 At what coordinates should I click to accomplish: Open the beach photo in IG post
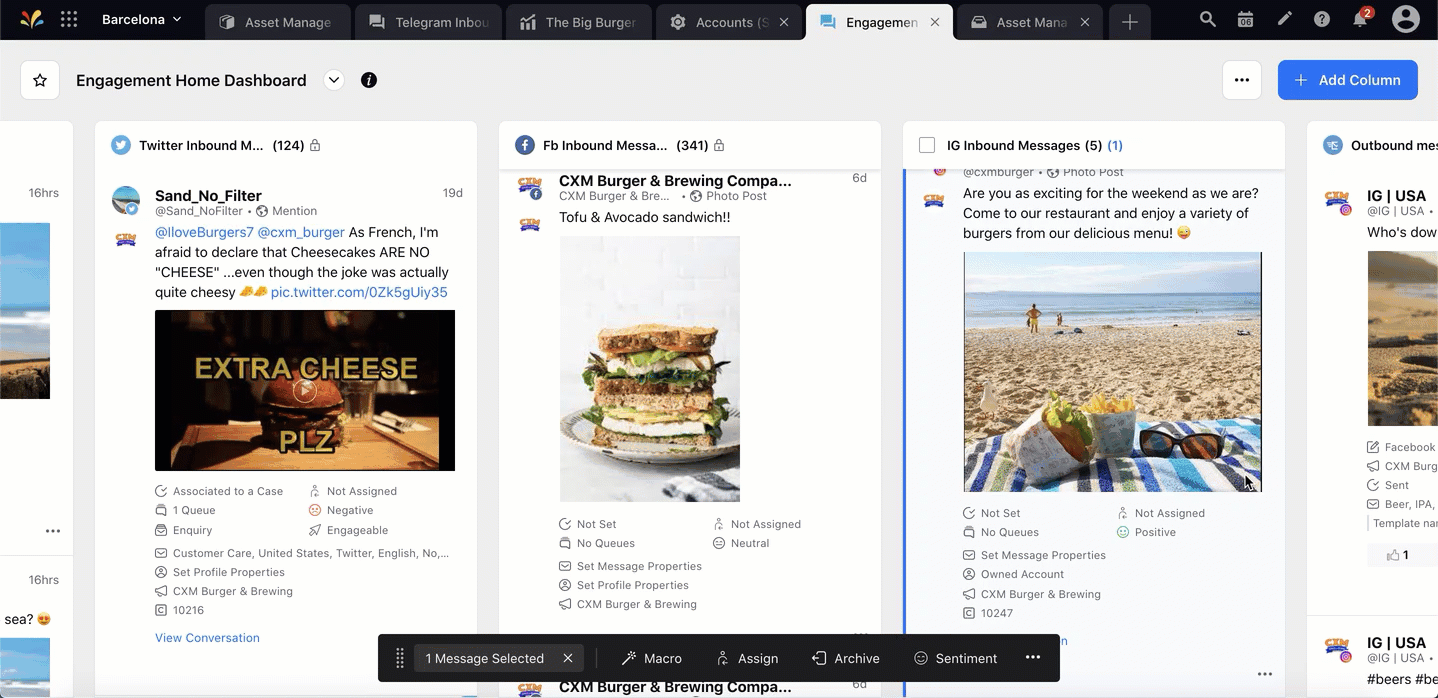pos(1113,372)
